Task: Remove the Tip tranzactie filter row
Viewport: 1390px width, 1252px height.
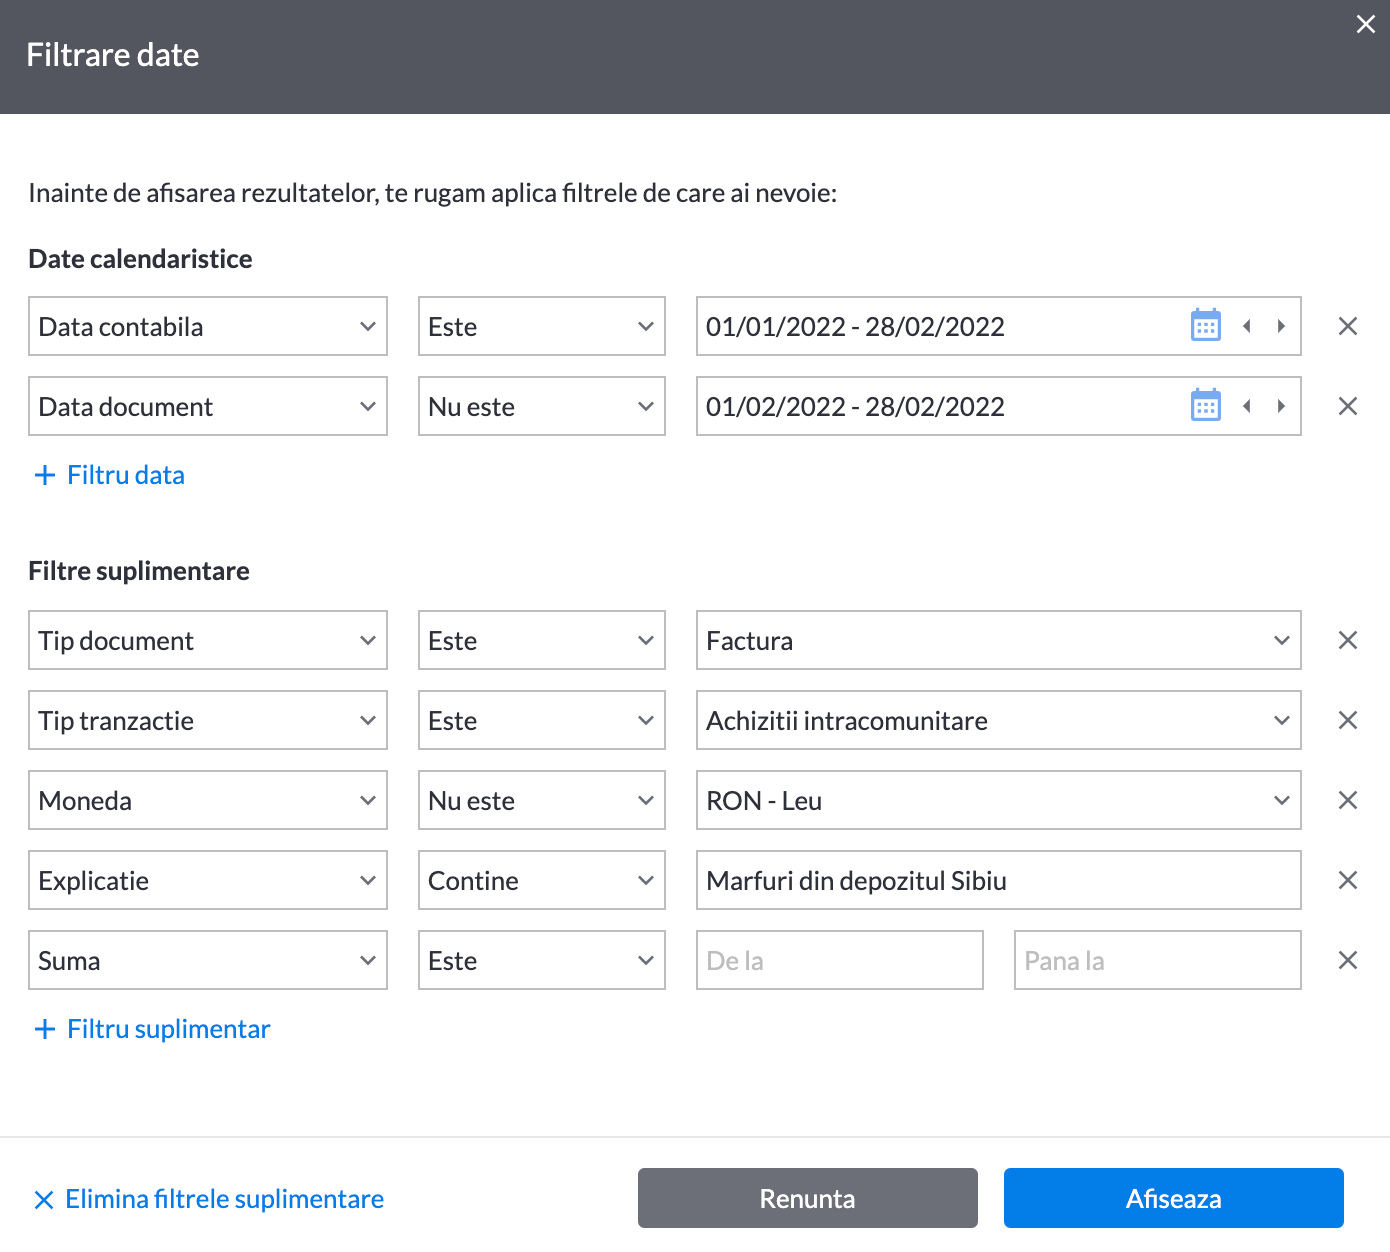Action: click(1348, 720)
